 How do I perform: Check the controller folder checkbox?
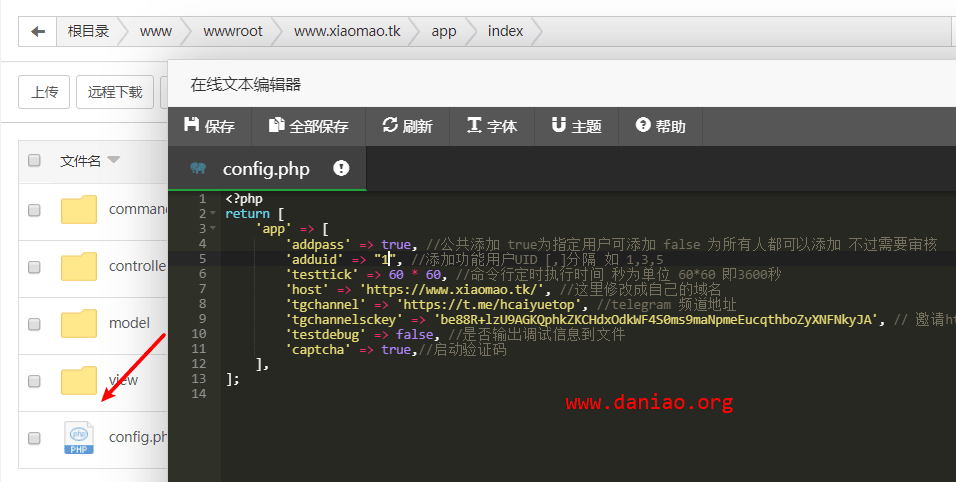click(x=34, y=266)
